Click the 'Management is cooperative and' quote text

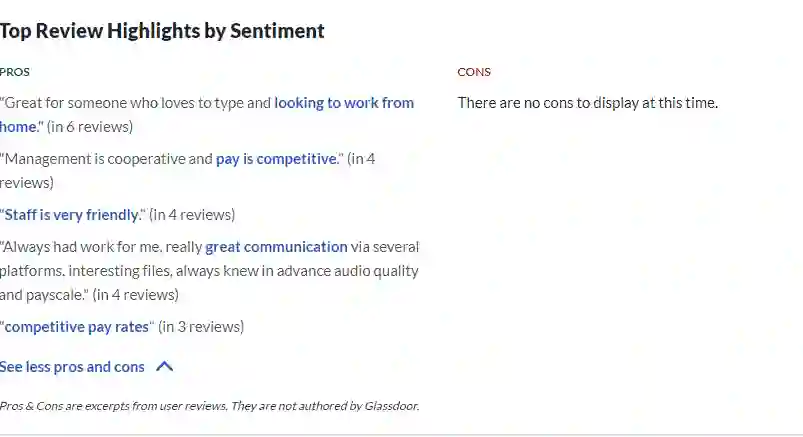(107, 159)
